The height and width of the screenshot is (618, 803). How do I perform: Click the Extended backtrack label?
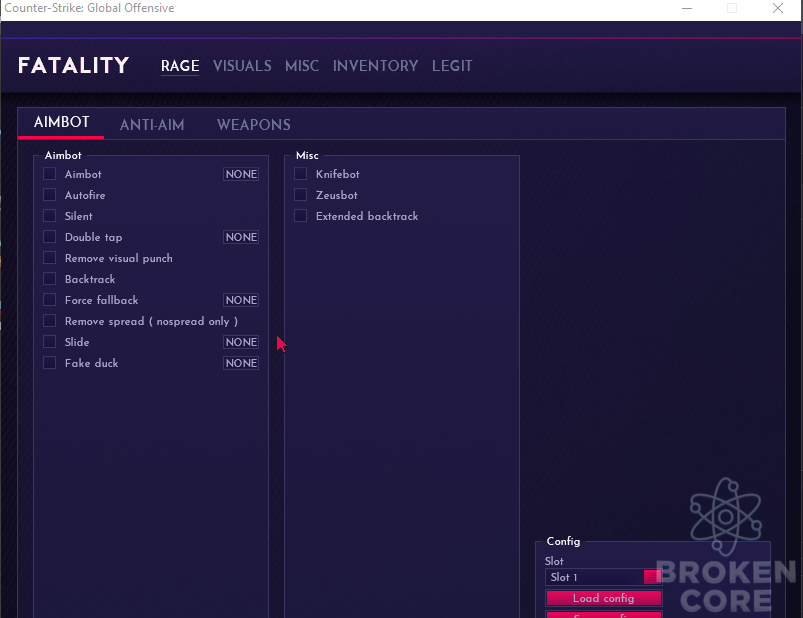pyautogui.click(x=367, y=216)
